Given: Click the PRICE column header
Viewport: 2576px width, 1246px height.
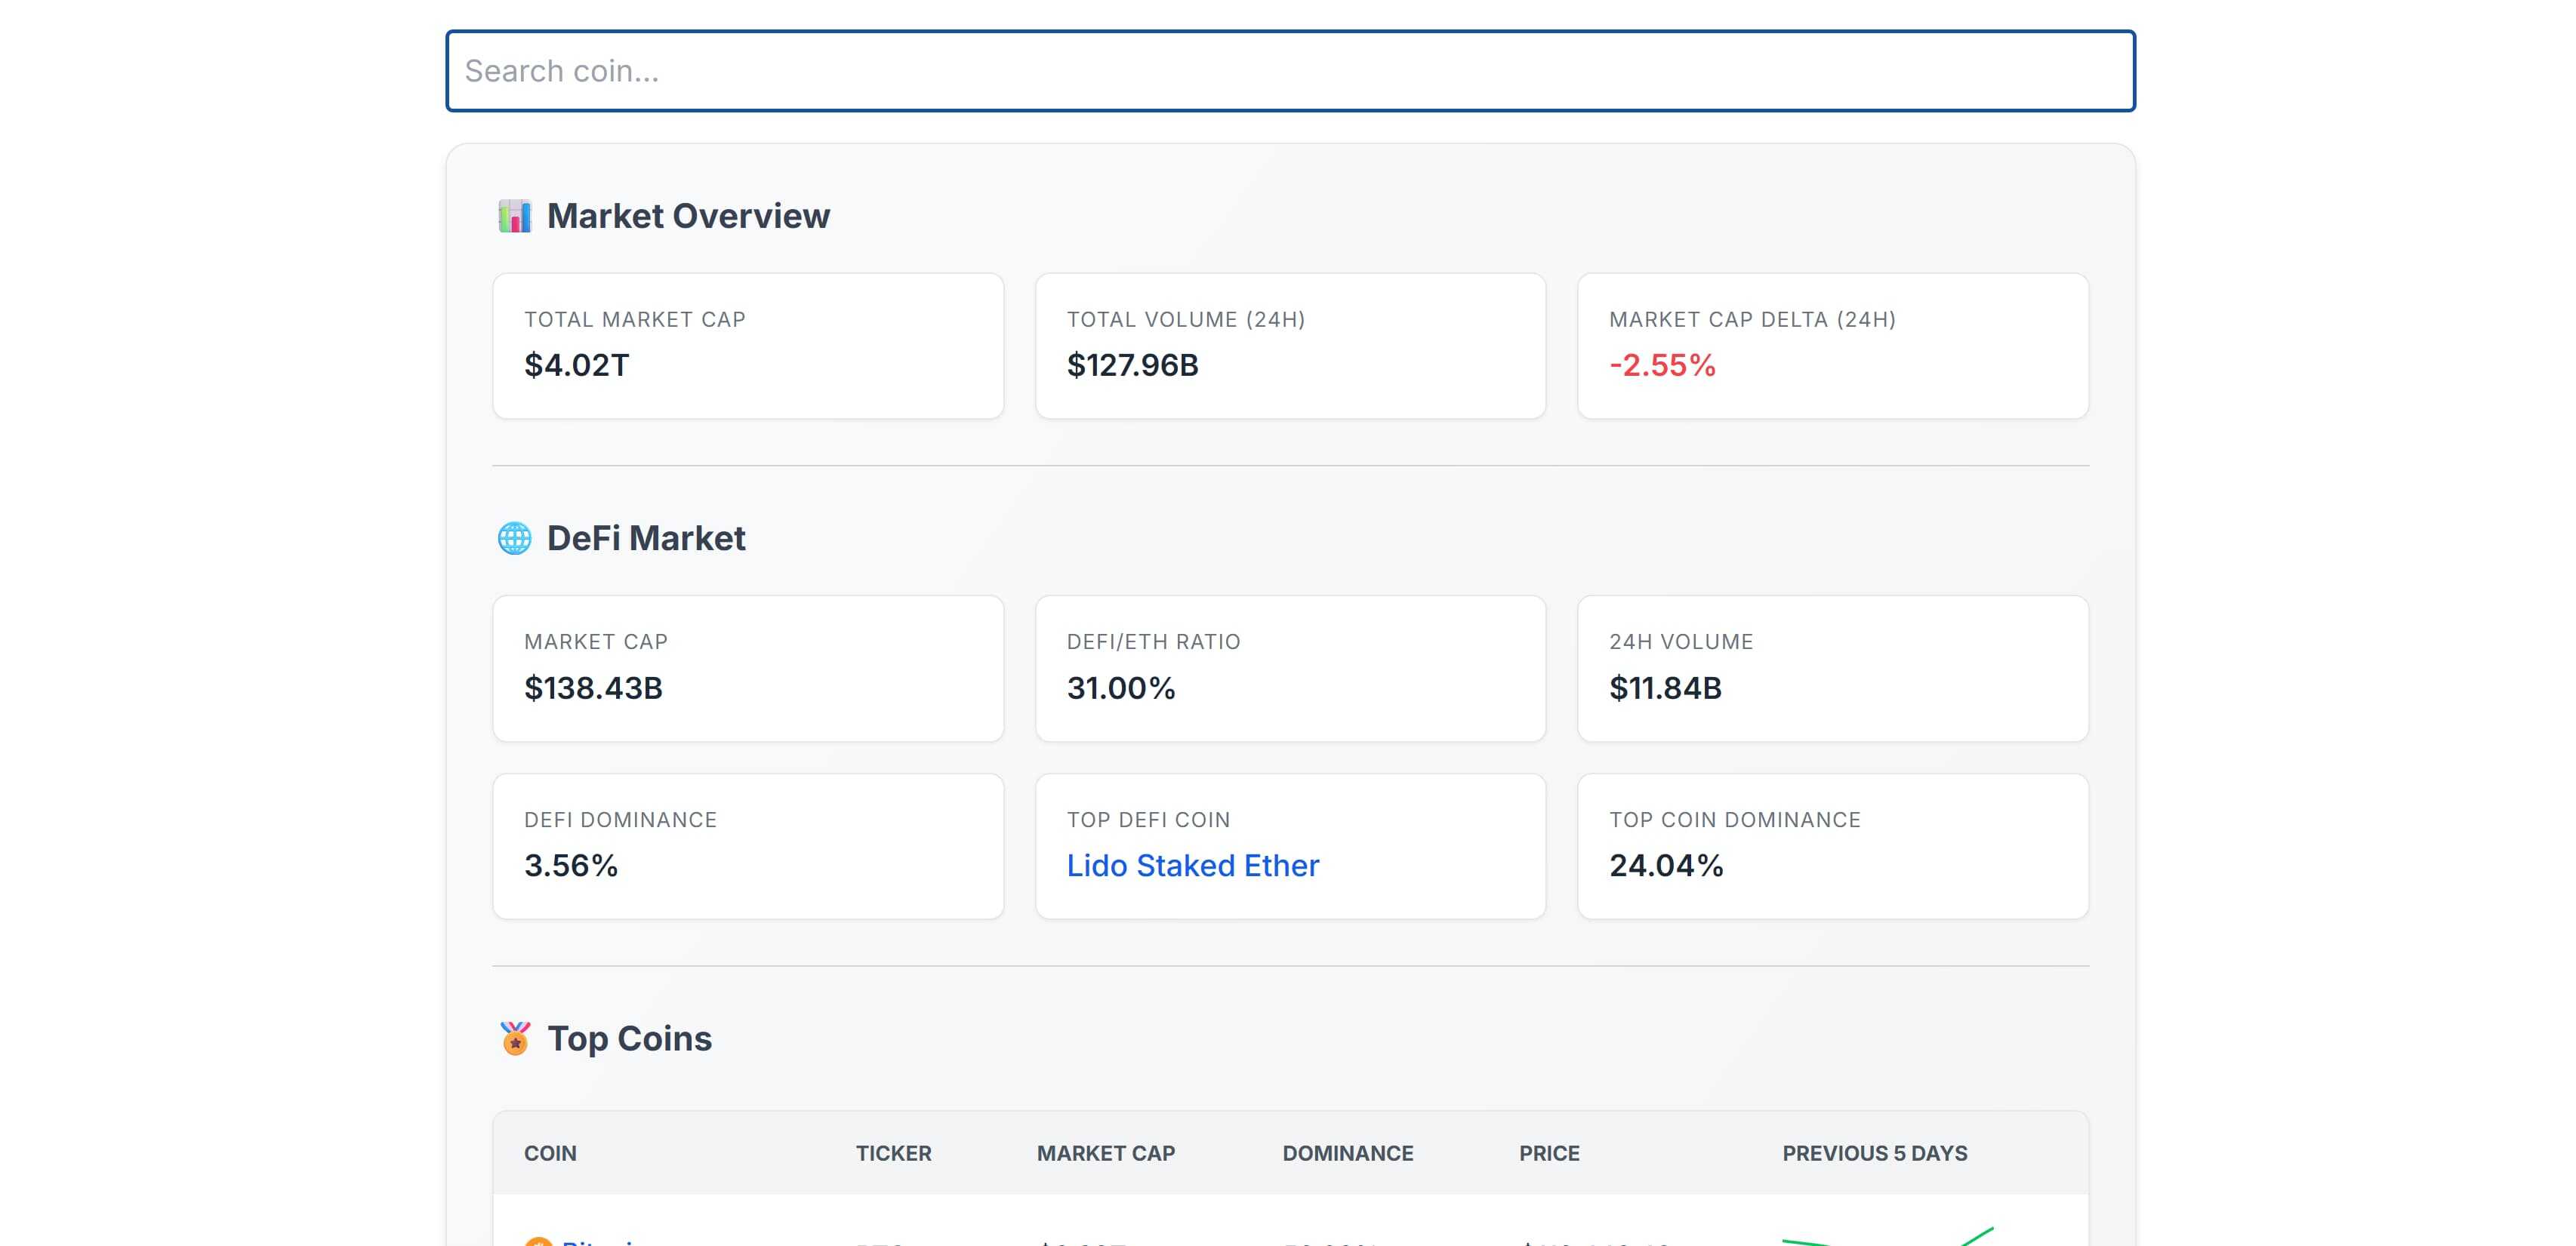Looking at the screenshot, I should click(1549, 1153).
